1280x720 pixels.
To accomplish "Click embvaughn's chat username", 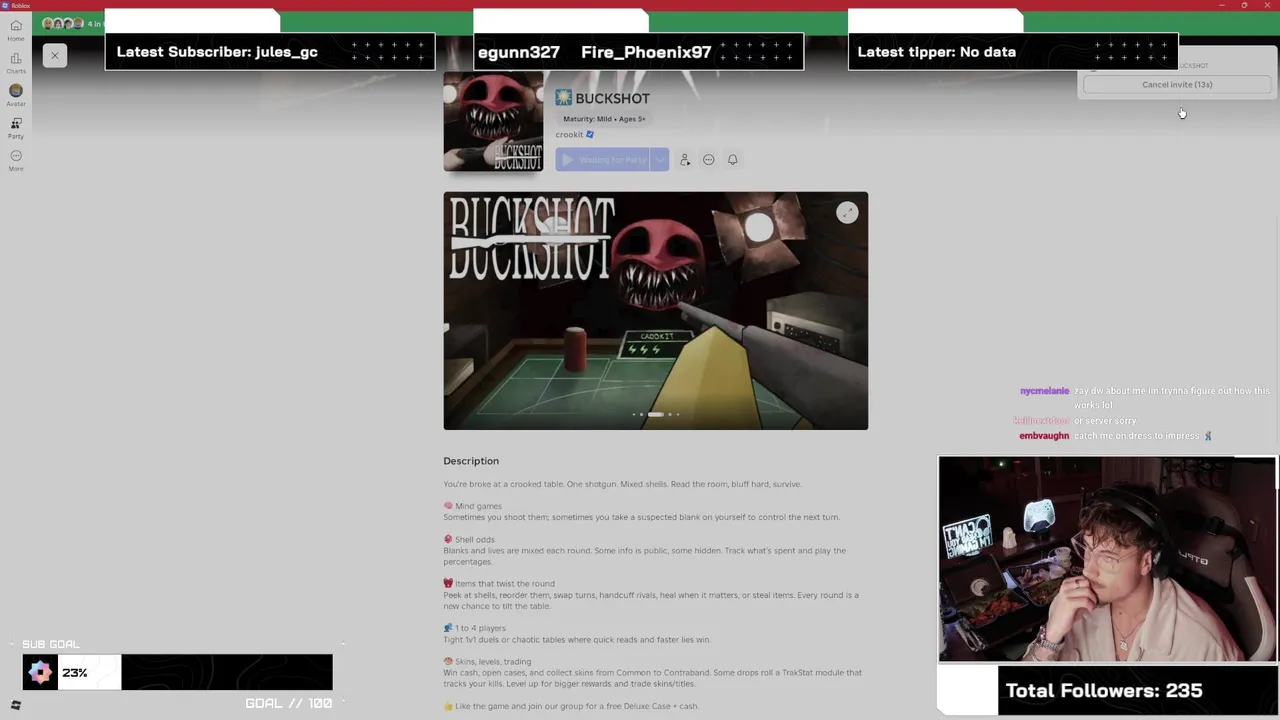I will (x=1044, y=436).
